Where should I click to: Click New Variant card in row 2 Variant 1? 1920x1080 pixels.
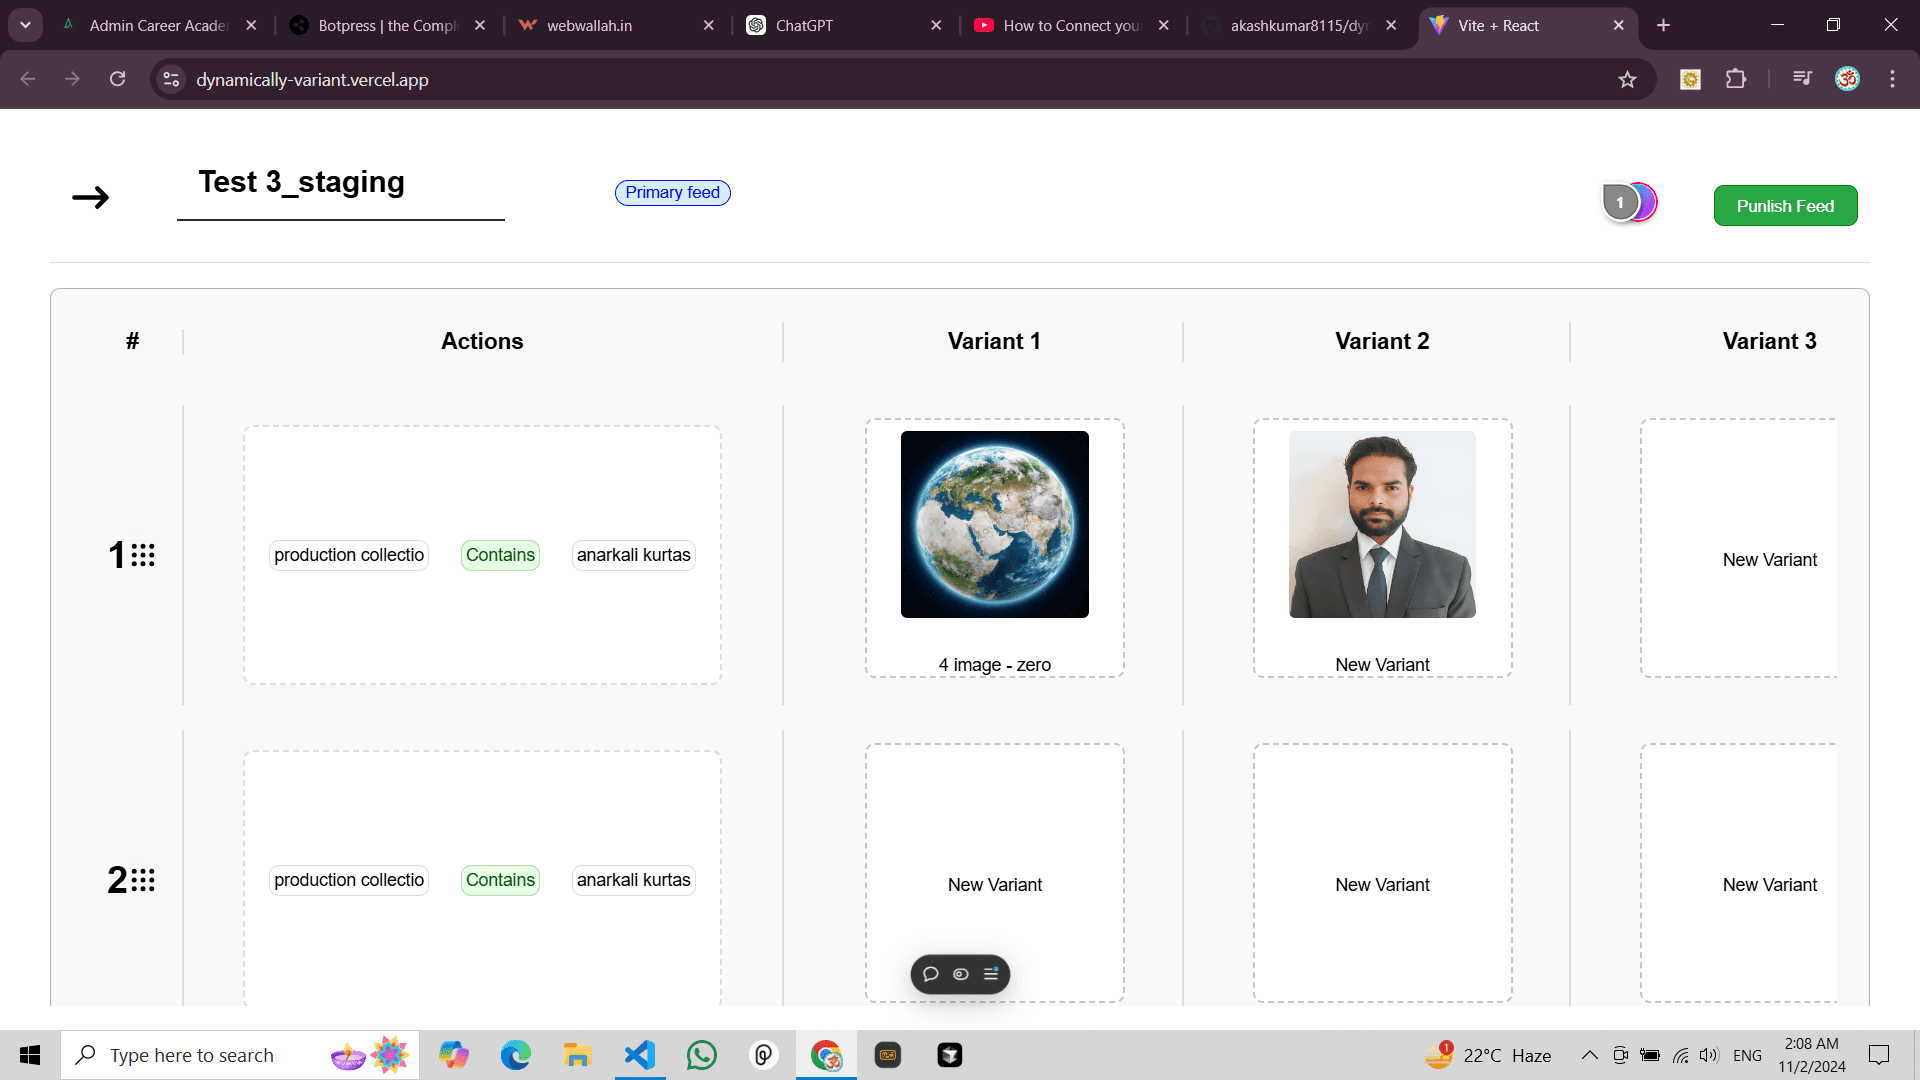point(994,873)
